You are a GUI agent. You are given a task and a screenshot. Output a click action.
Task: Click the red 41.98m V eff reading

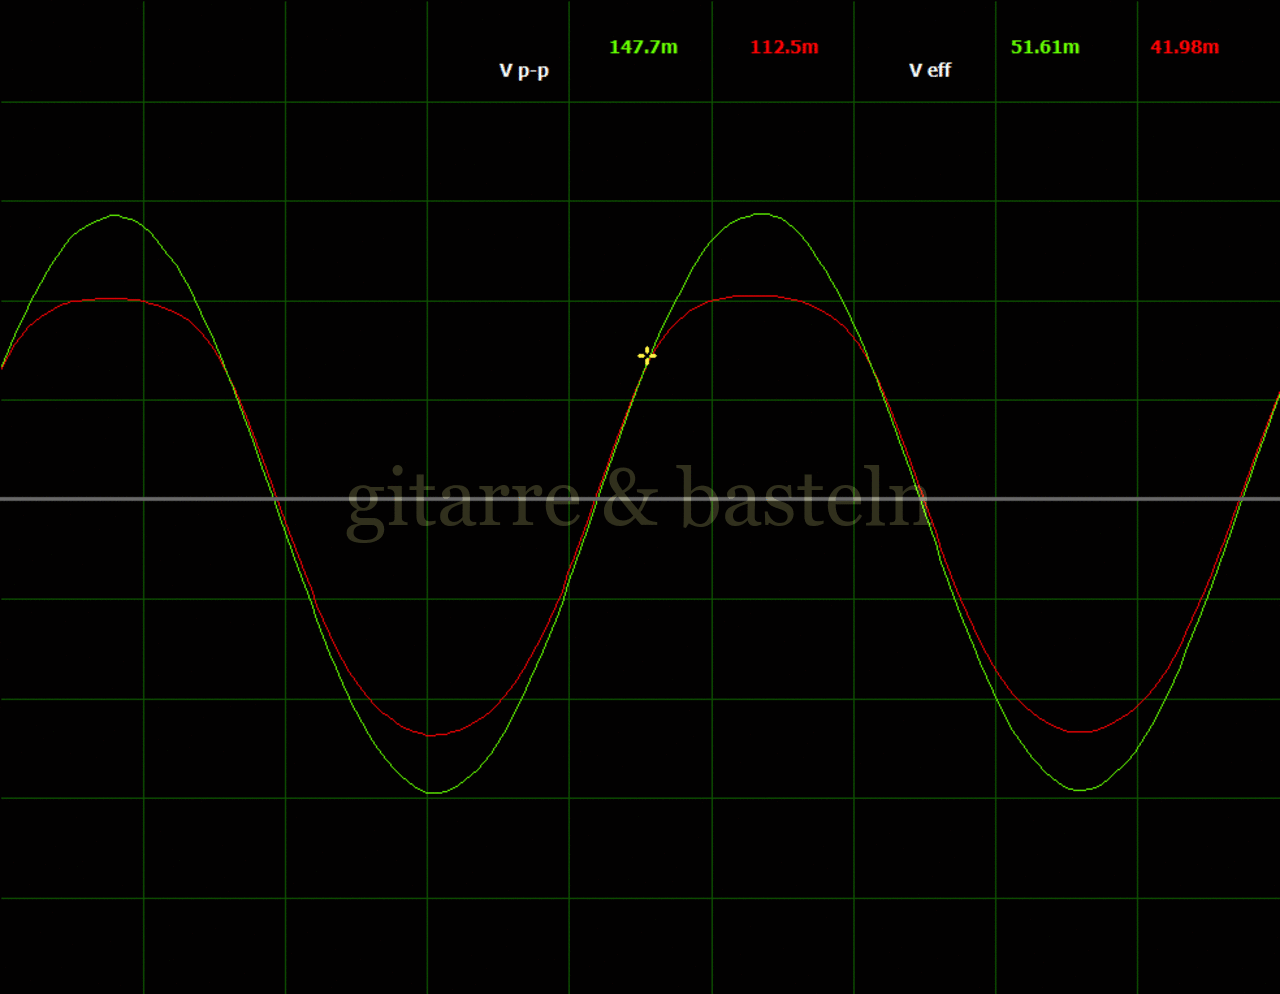click(1185, 47)
